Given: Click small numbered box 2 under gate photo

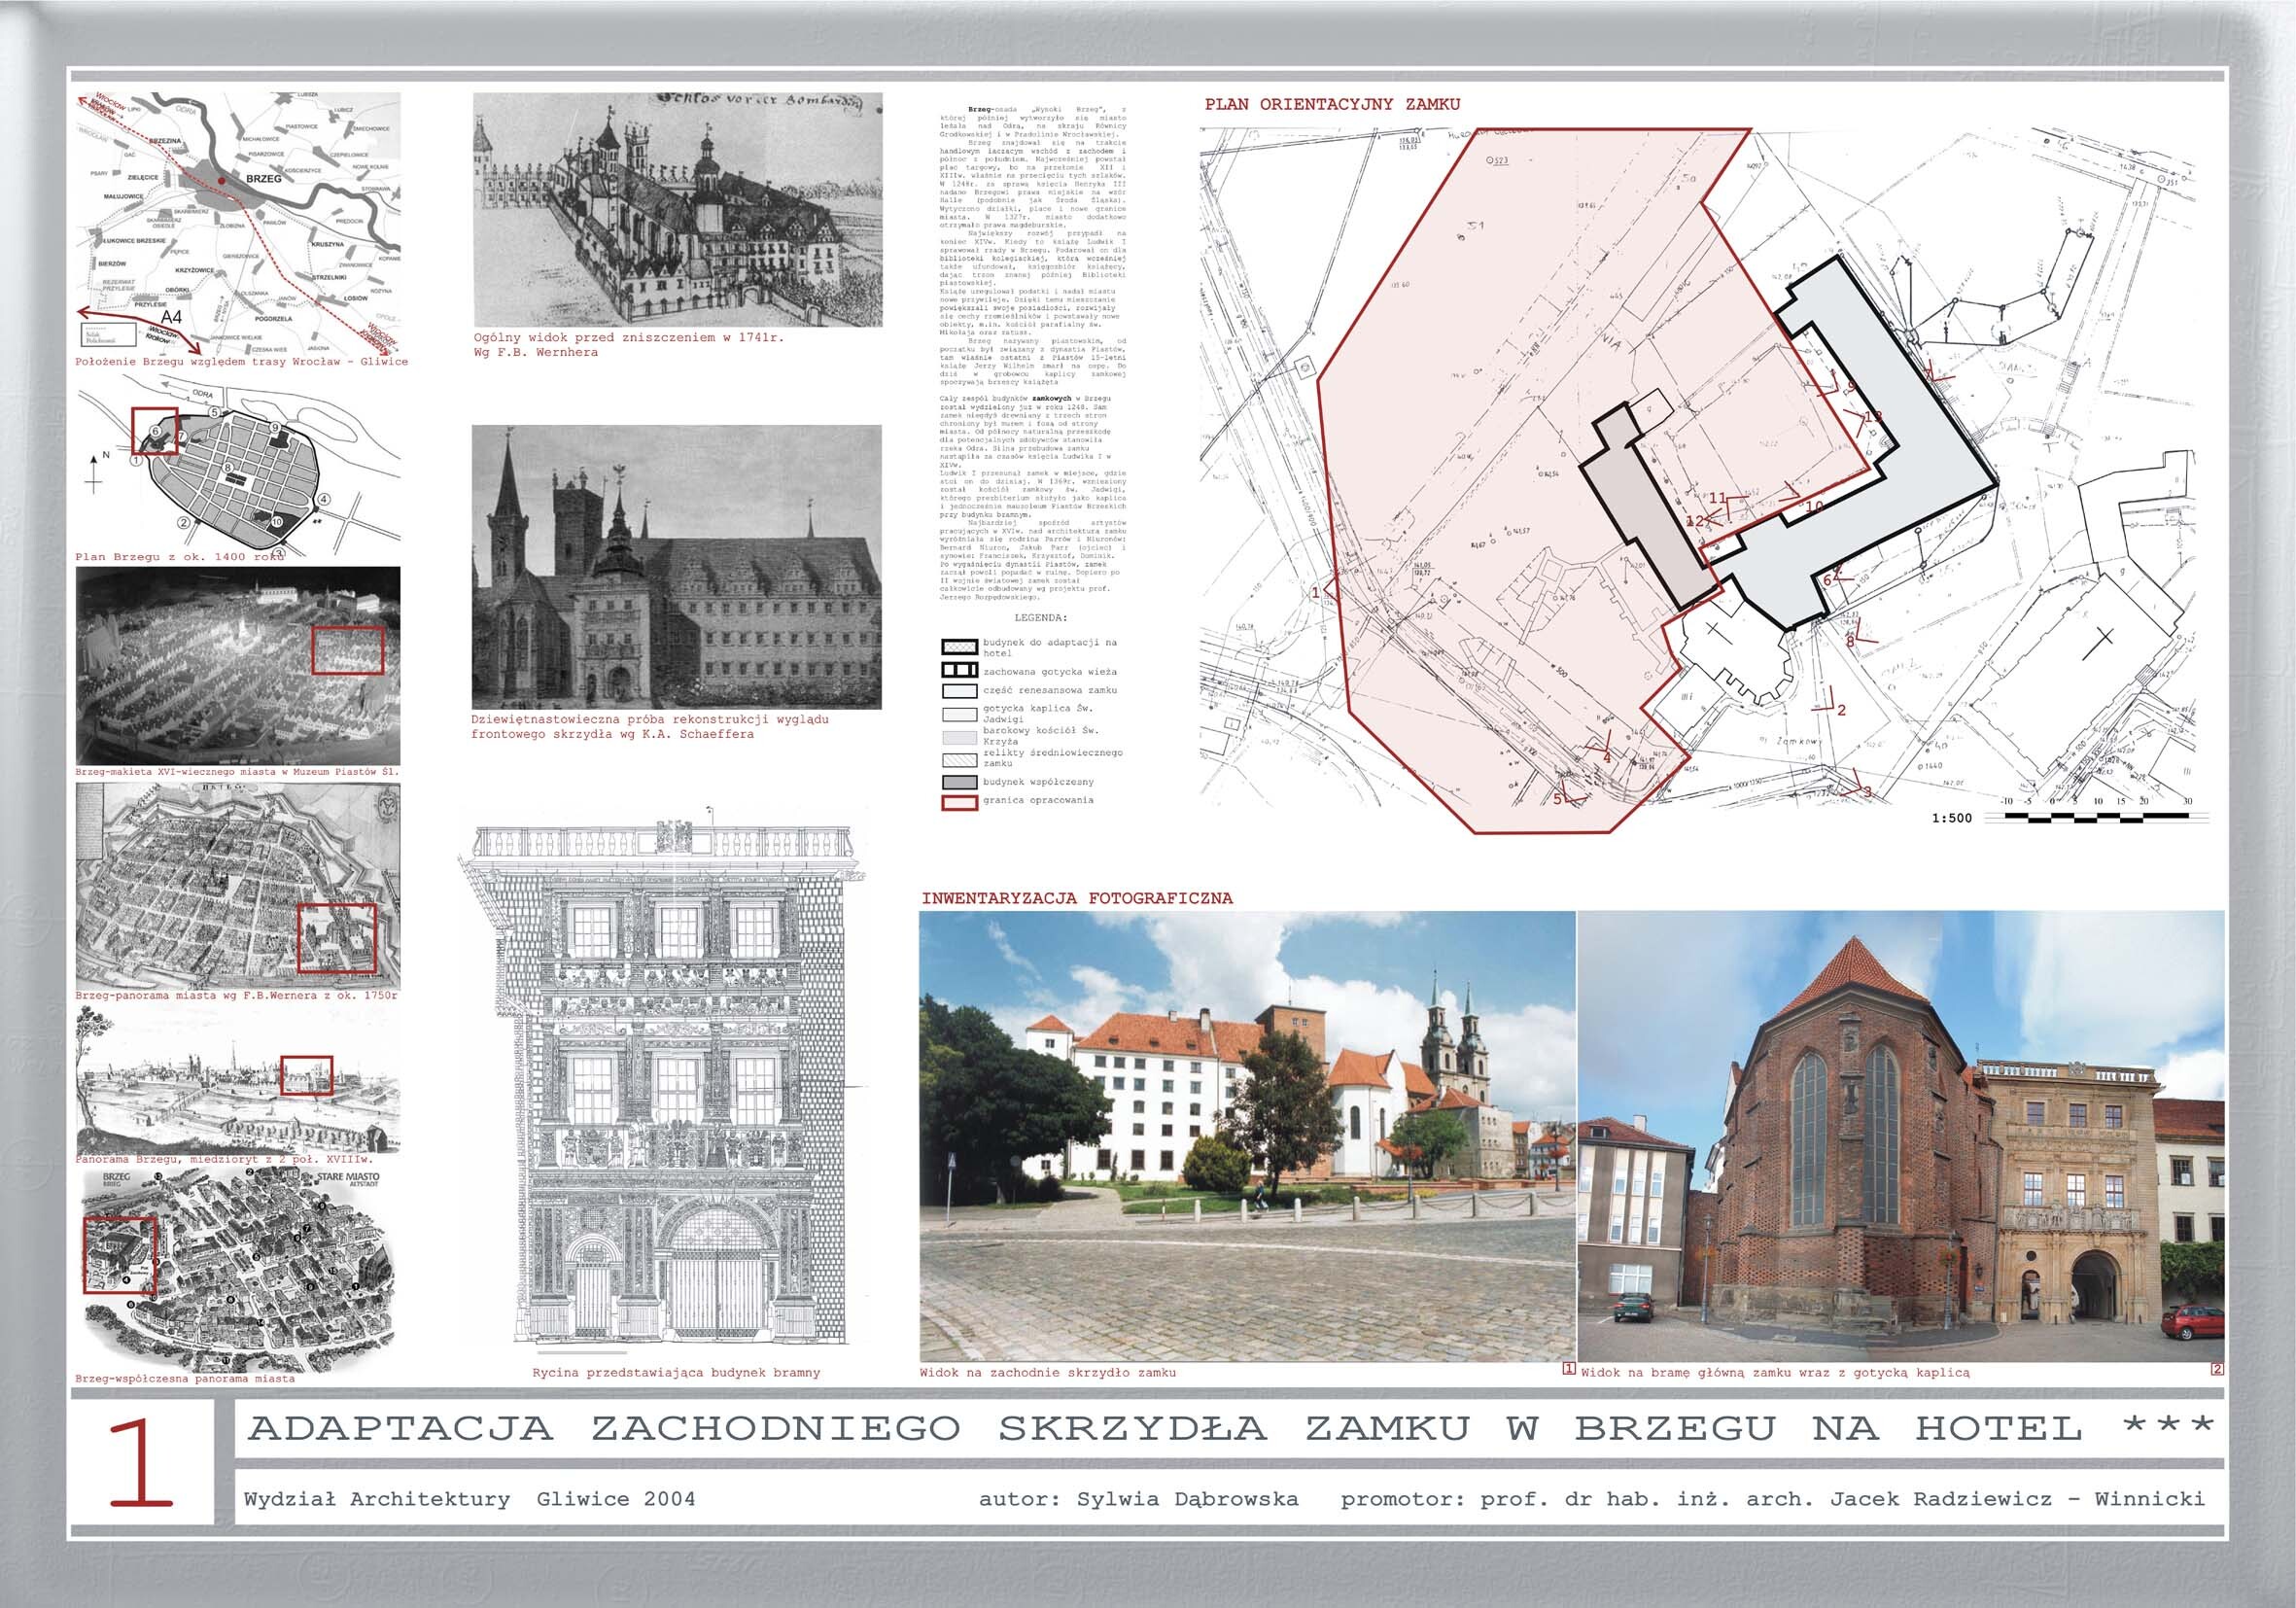Looking at the screenshot, I should [x=2218, y=1370].
